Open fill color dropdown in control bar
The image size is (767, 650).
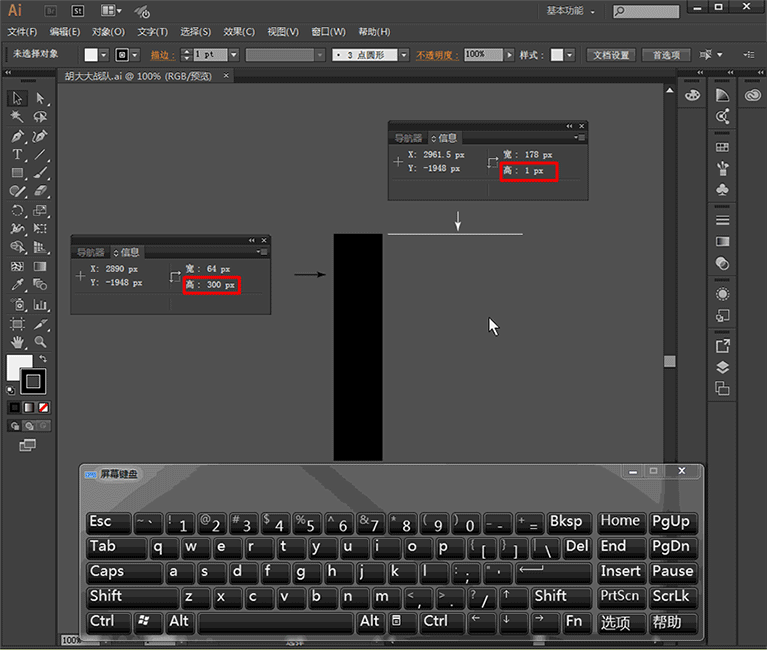104,55
